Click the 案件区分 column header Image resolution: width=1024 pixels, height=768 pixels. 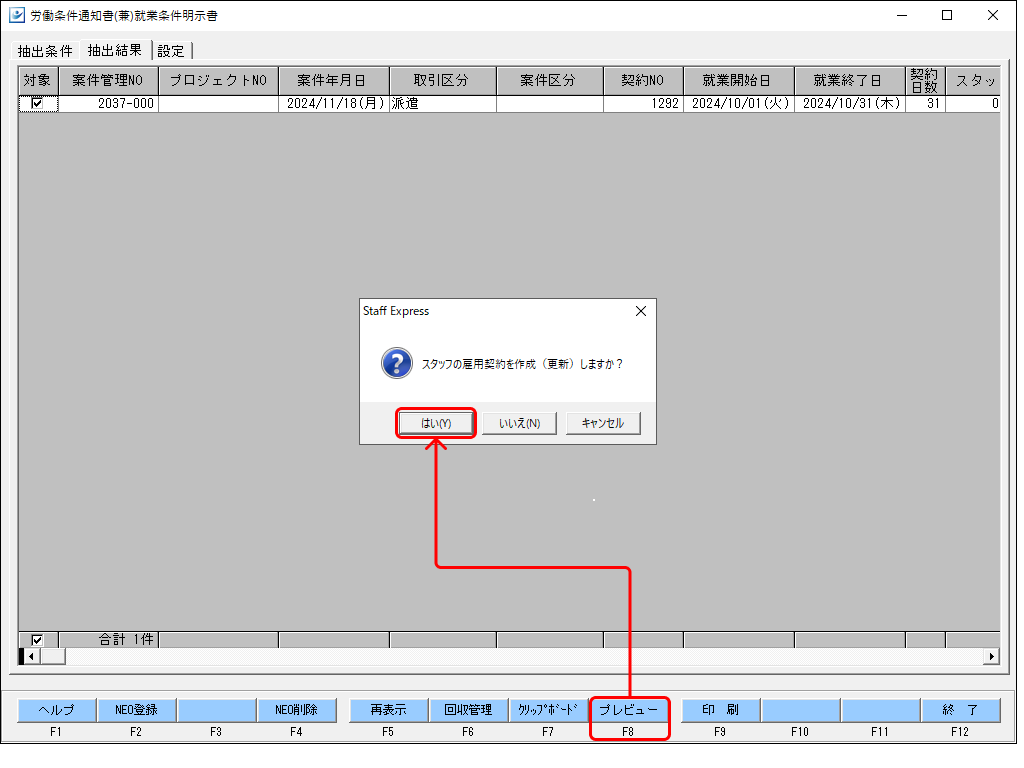click(x=550, y=80)
